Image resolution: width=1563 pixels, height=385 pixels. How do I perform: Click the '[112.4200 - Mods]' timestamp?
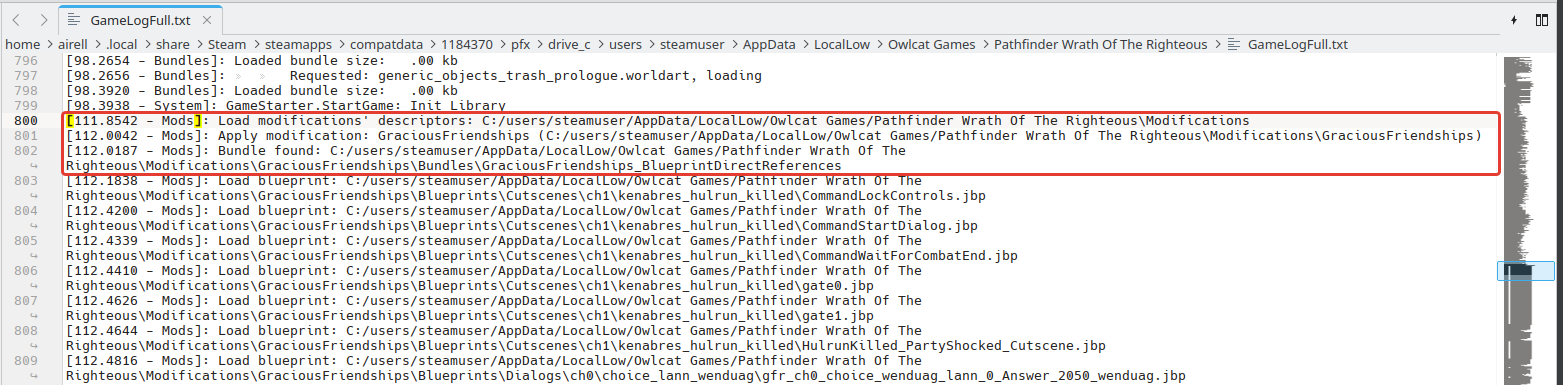click(x=134, y=210)
